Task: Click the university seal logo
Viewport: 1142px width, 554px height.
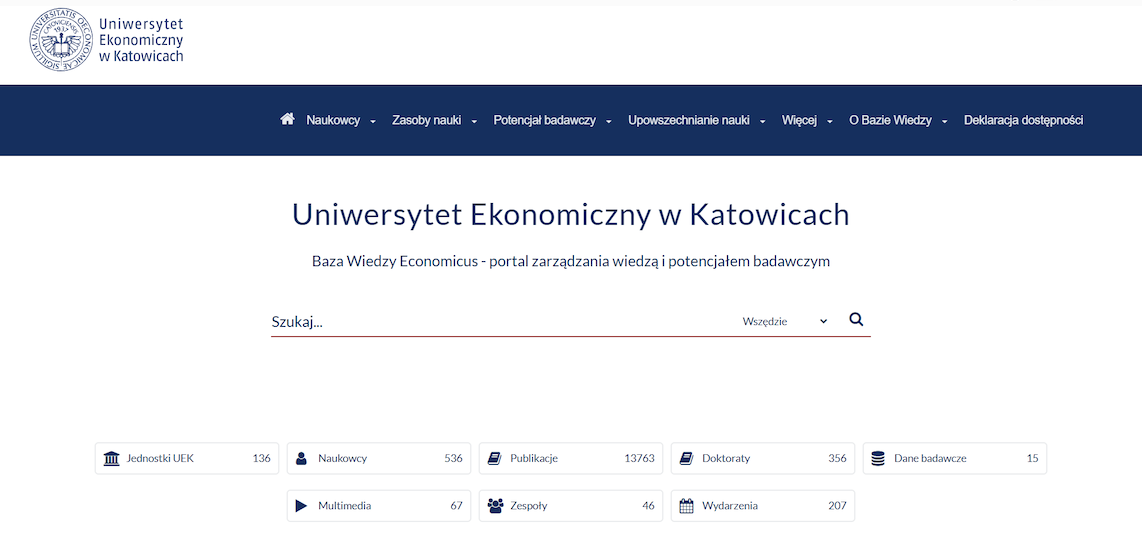Action: coord(61,40)
